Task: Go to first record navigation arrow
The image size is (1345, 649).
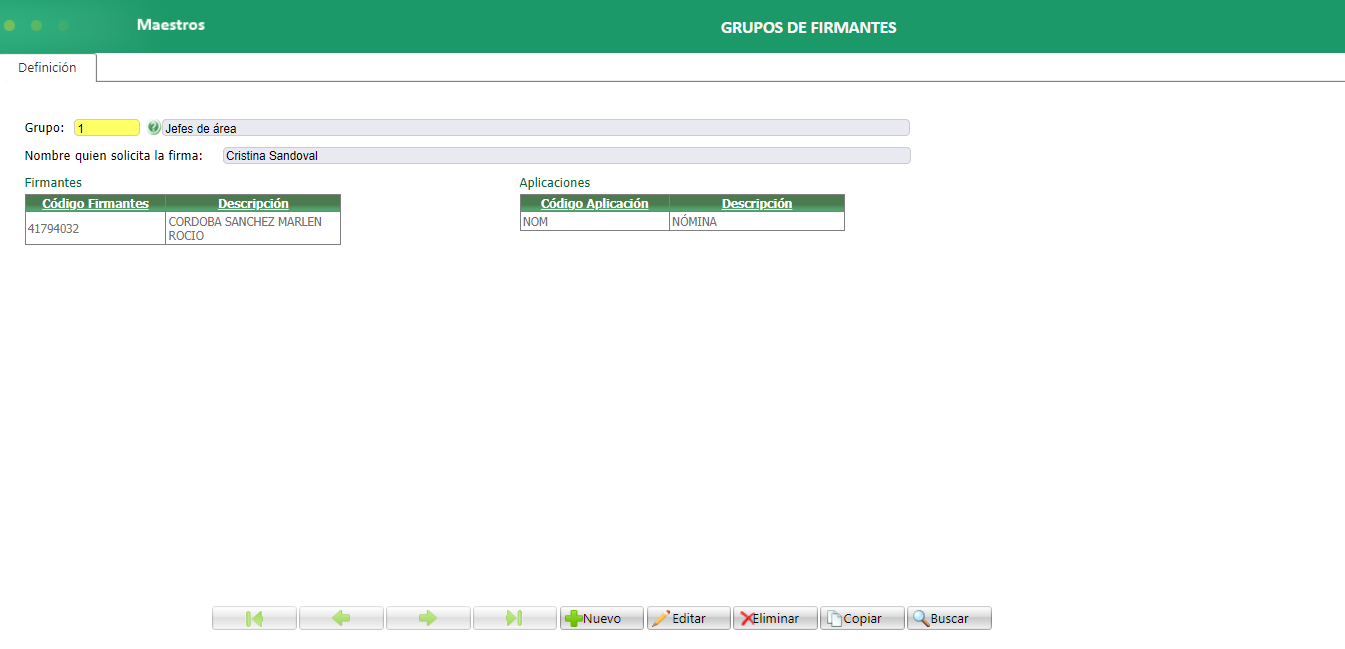Action: (x=254, y=618)
